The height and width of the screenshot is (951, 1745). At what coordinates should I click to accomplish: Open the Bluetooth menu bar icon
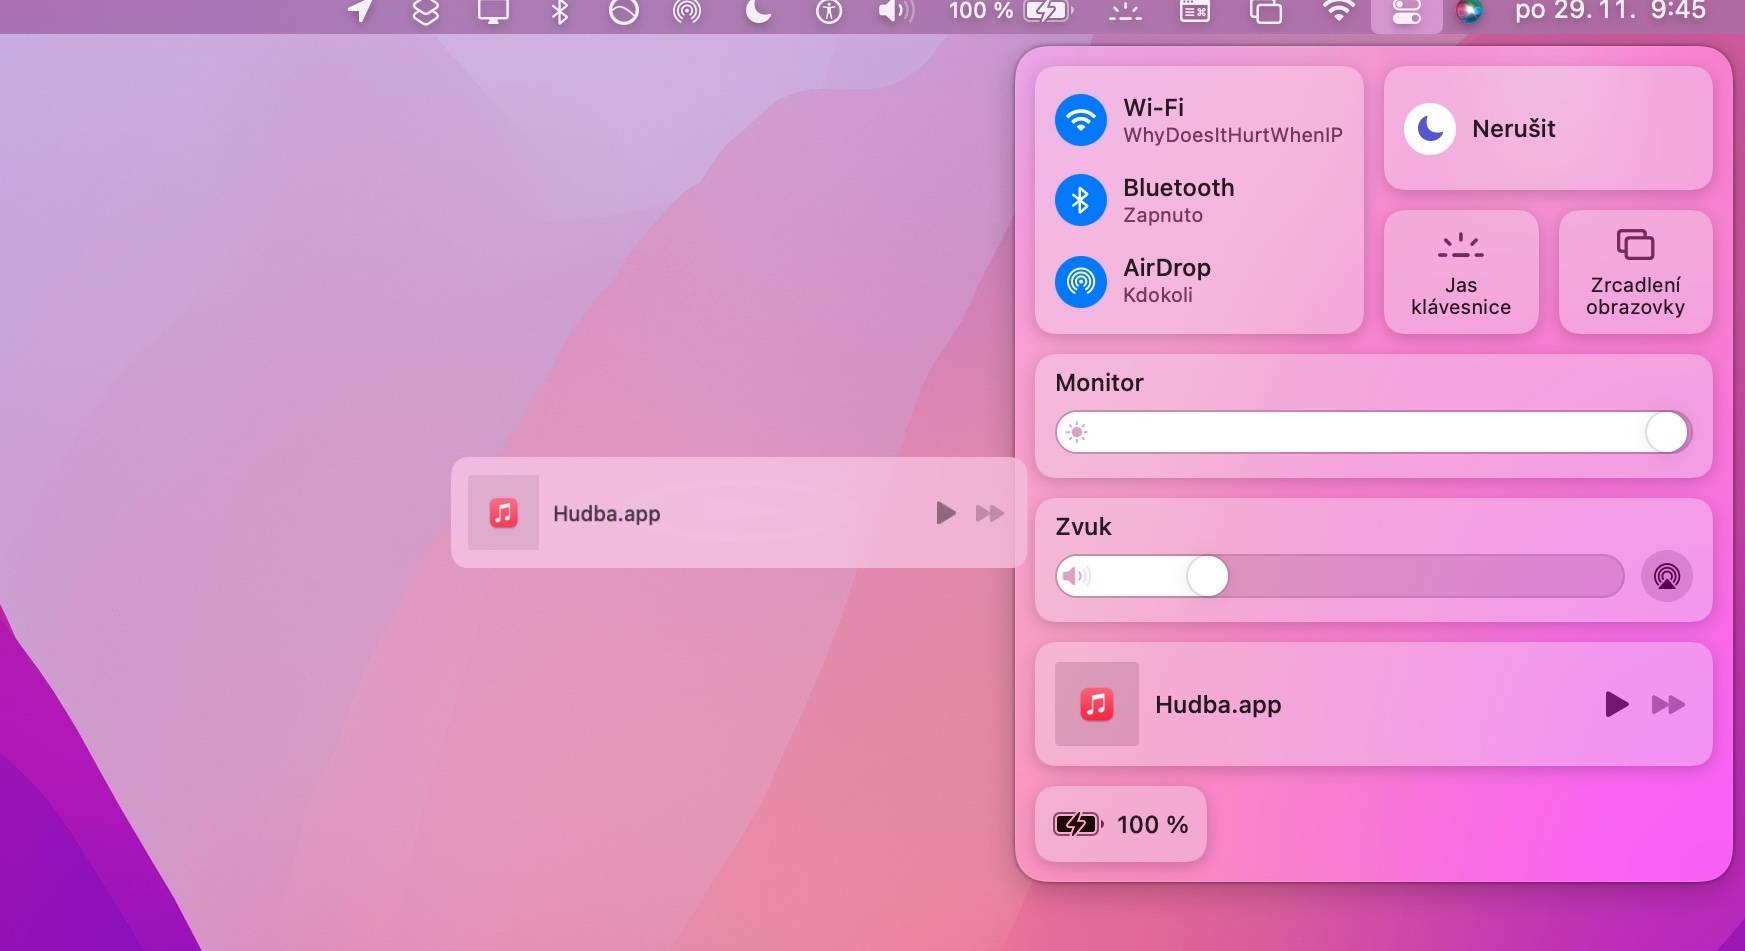560,11
